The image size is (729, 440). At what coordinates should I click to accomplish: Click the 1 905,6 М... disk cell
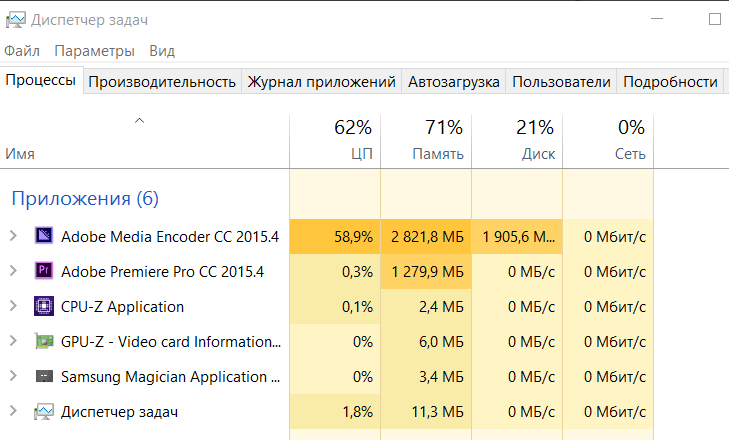pos(517,236)
